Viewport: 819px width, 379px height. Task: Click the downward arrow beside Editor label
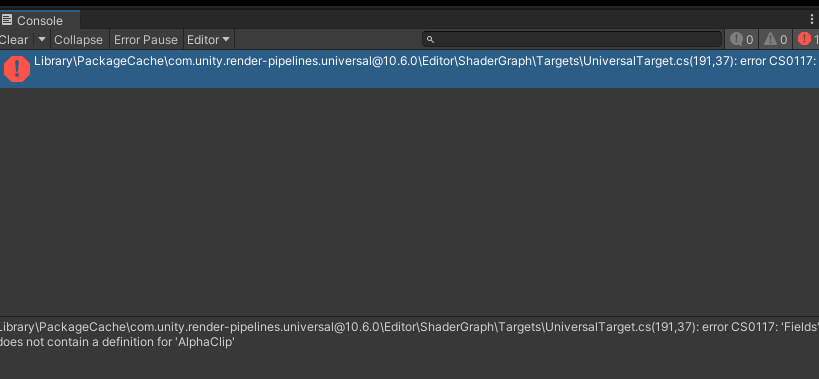226,39
